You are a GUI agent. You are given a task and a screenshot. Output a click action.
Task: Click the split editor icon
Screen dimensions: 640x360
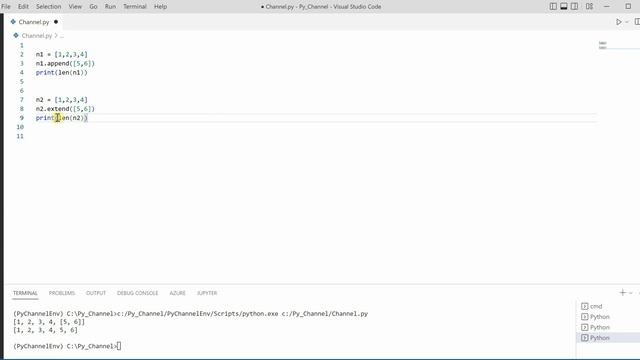coord(637,22)
